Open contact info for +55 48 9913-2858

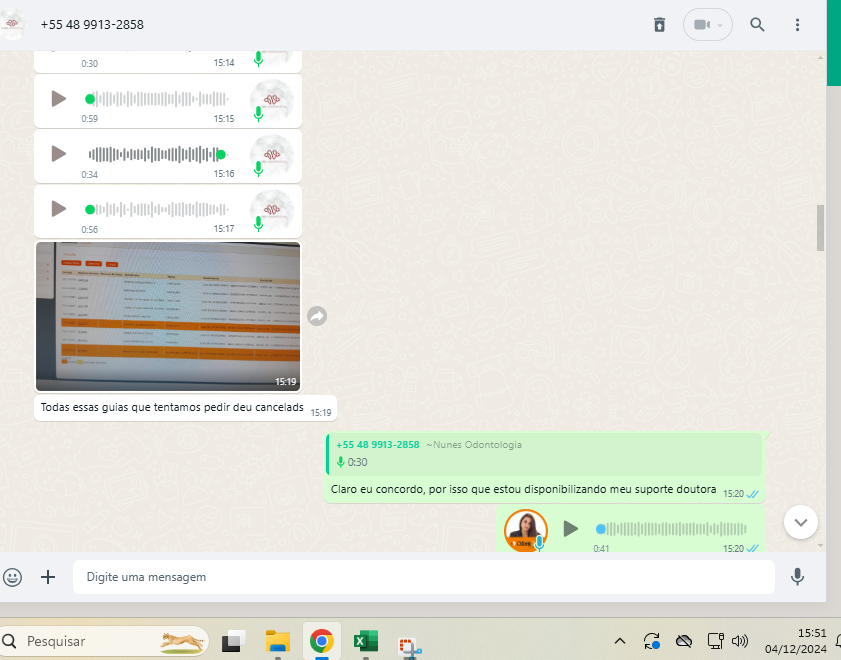92,24
